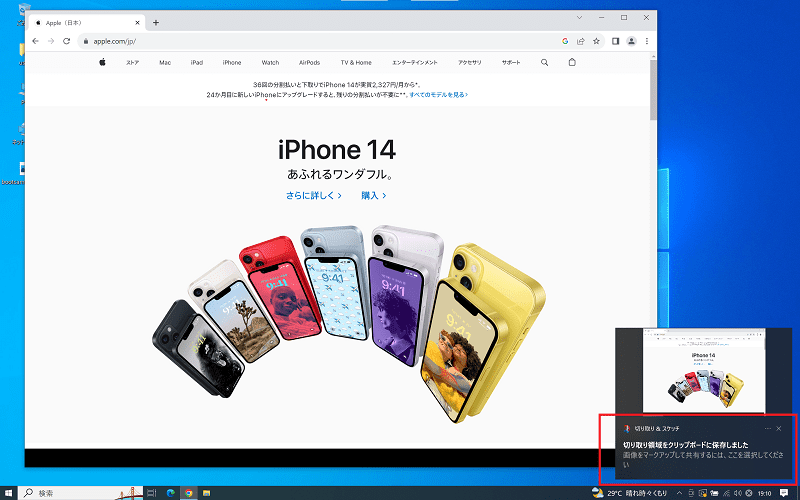Show hidden system tray icons
800x500 pixels.
(x=679, y=493)
